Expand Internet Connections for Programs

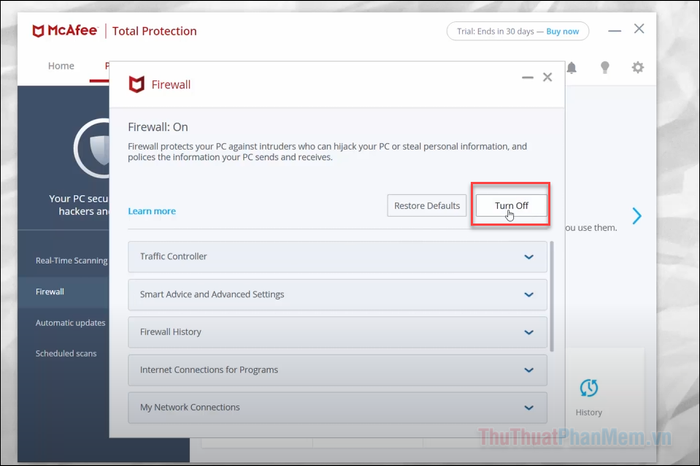coord(529,370)
